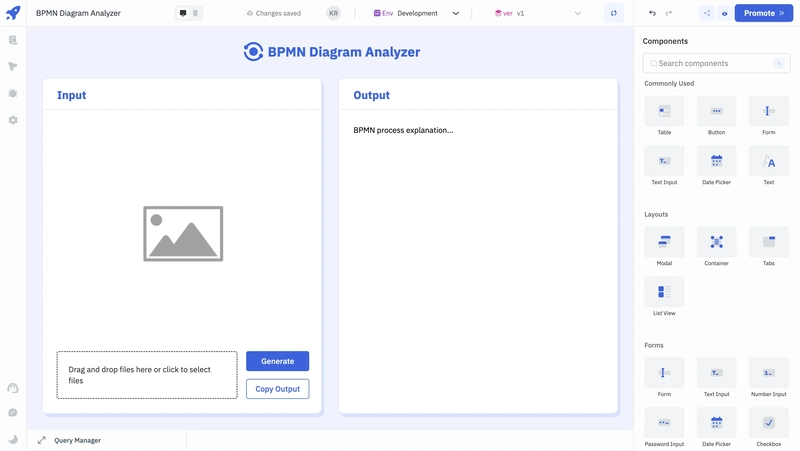Click the Changes saved status
The width and height of the screenshot is (800, 451).
[x=274, y=13]
